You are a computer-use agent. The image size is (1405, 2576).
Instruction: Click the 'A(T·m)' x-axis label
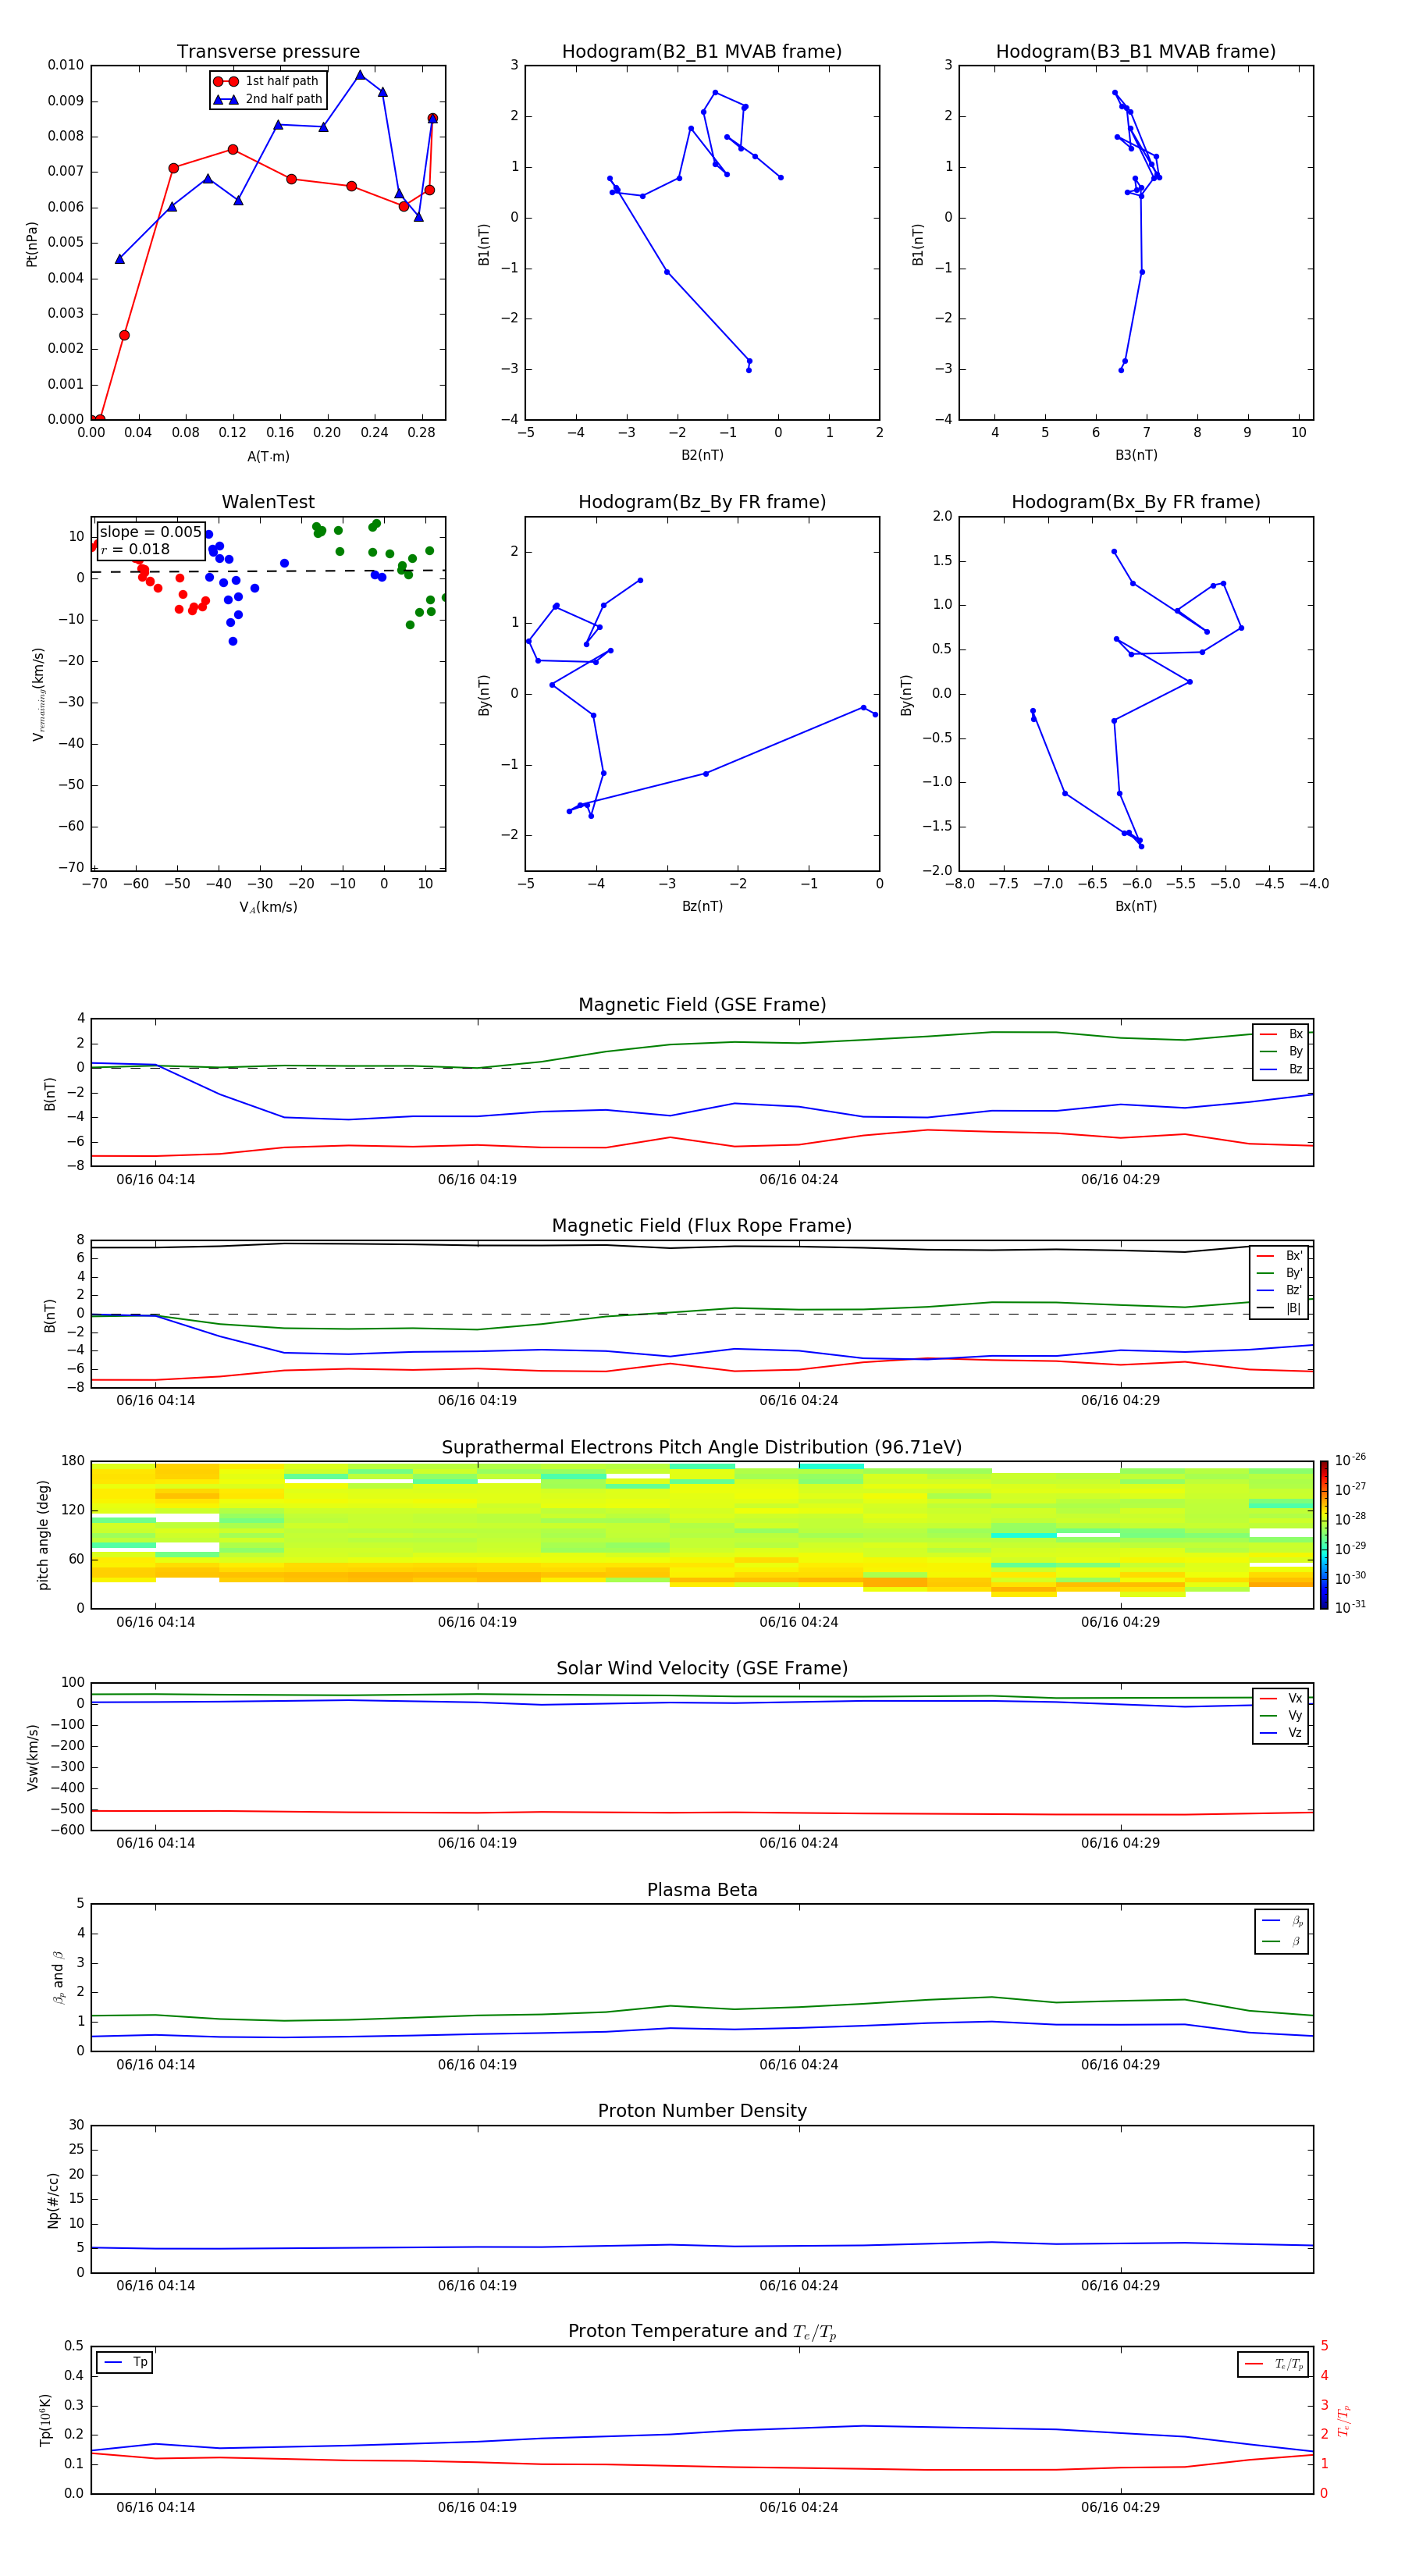[268, 456]
